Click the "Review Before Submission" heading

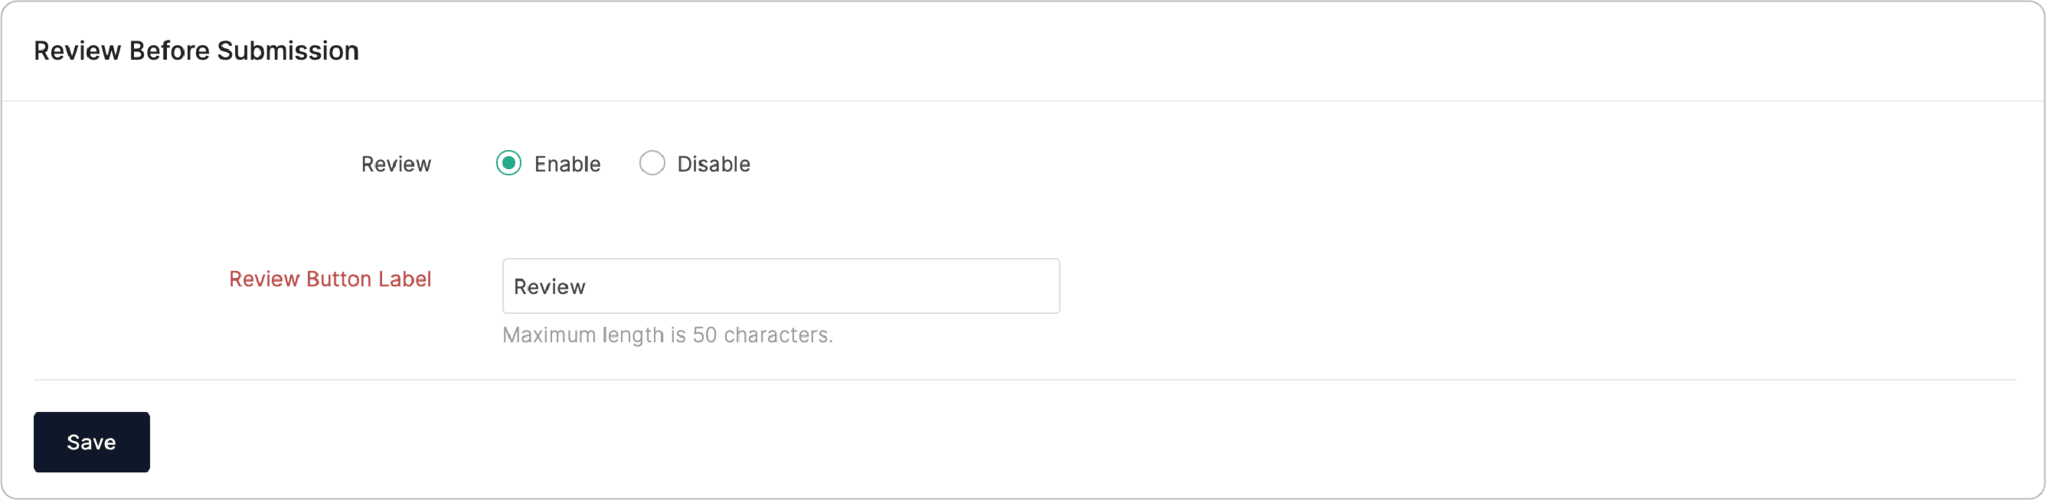(196, 51)
